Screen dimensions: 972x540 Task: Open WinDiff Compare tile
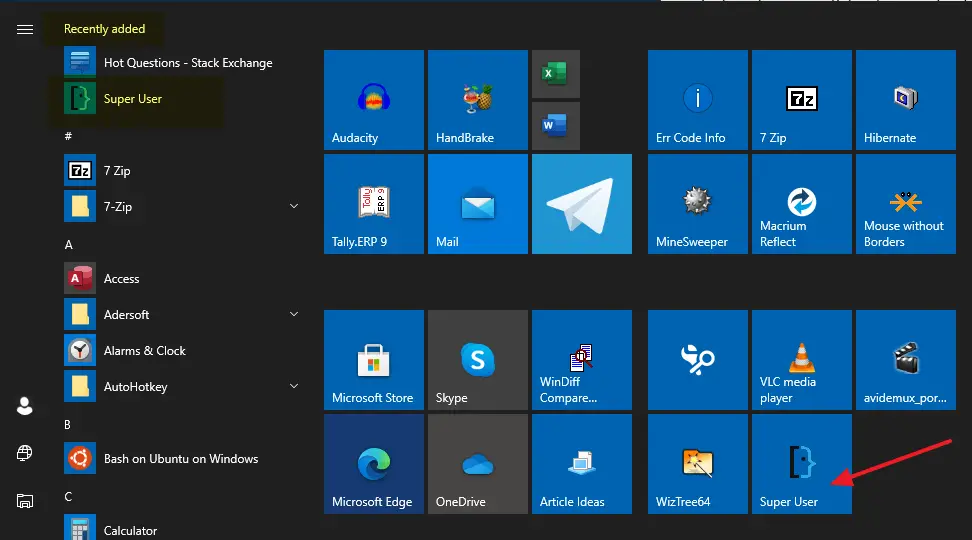click(582, 360)
